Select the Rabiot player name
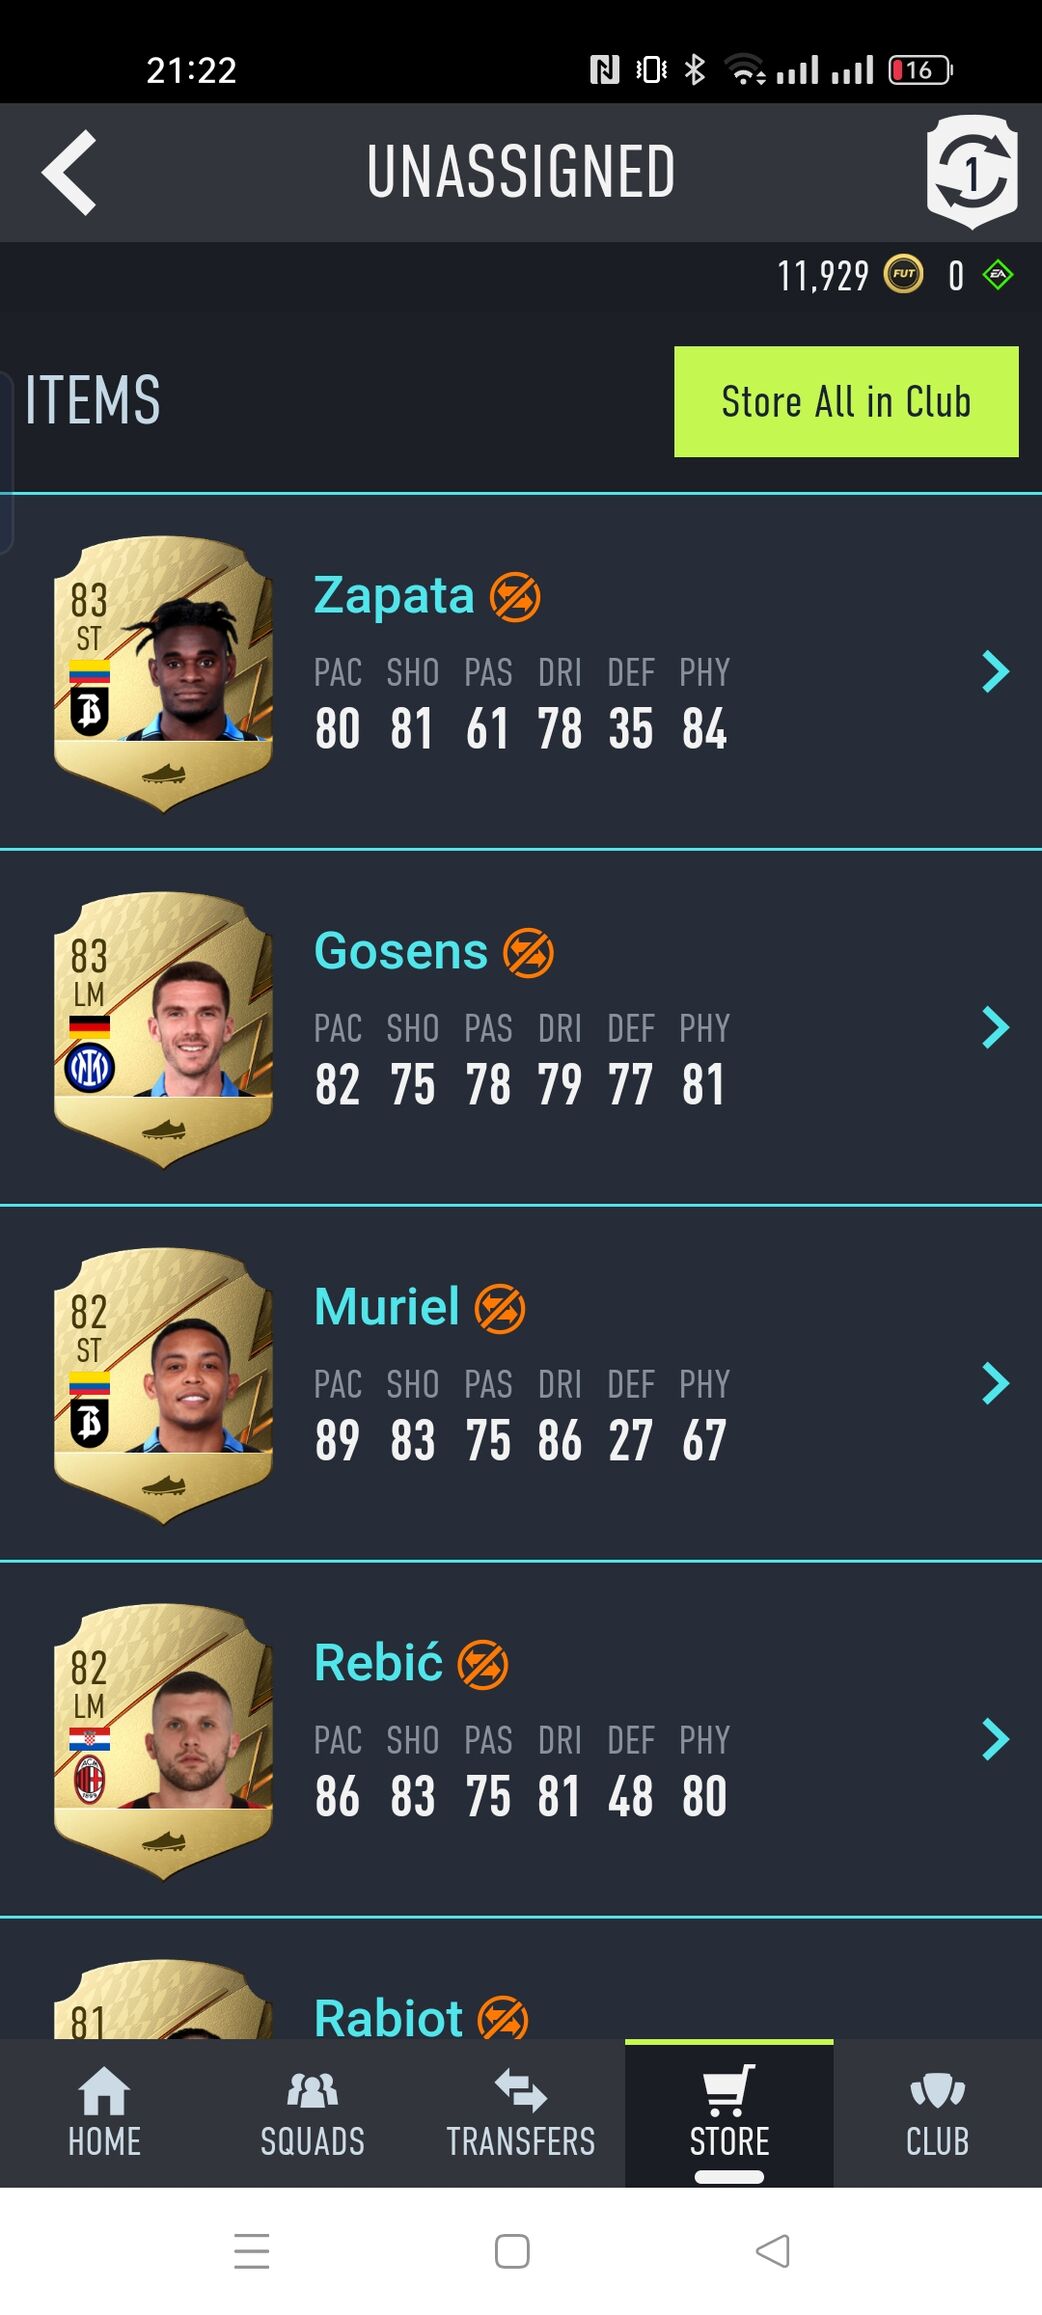This screenshot has height=2315, width=1042. 388,2016
